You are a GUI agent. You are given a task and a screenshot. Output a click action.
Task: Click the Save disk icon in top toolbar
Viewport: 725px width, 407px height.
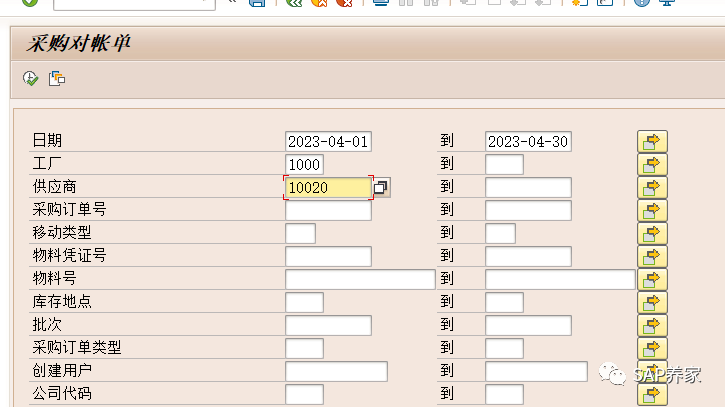(257, 2)
